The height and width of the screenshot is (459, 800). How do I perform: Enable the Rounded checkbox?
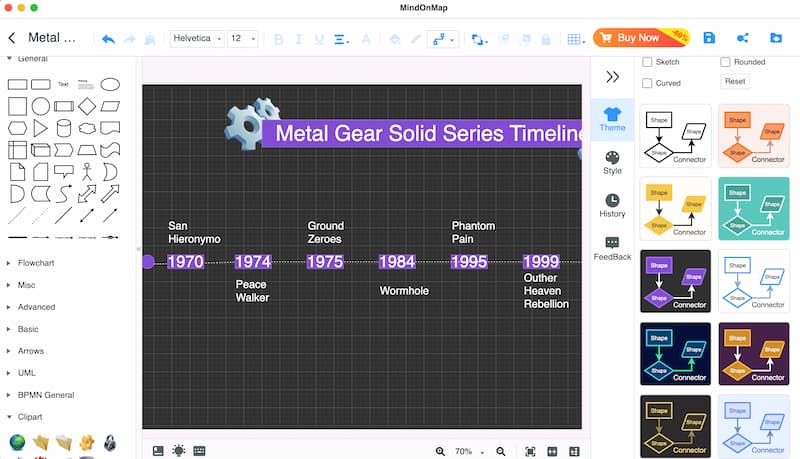click(x=725, y=62)
